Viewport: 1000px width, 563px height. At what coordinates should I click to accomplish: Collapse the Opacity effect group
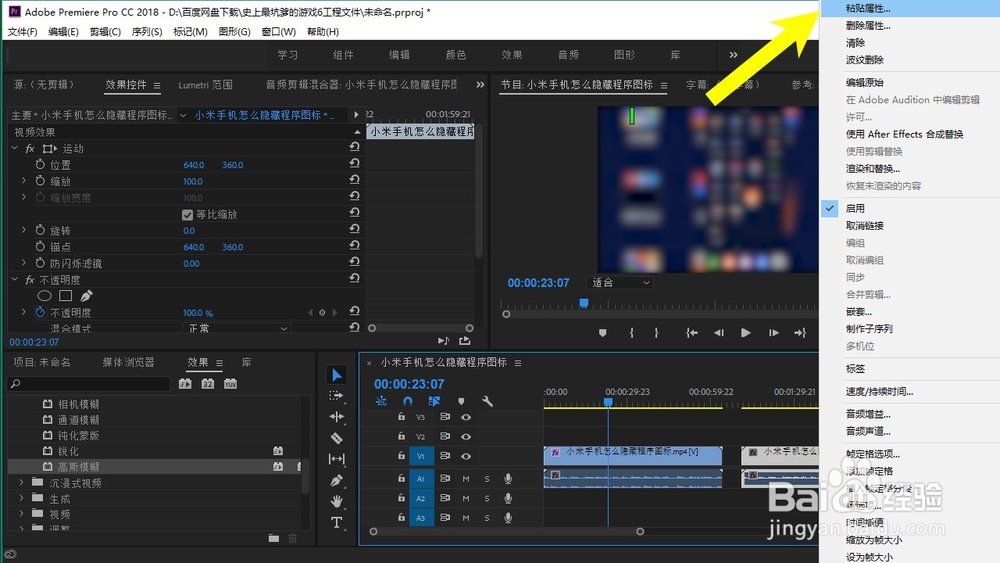click(x=15, y=279)
